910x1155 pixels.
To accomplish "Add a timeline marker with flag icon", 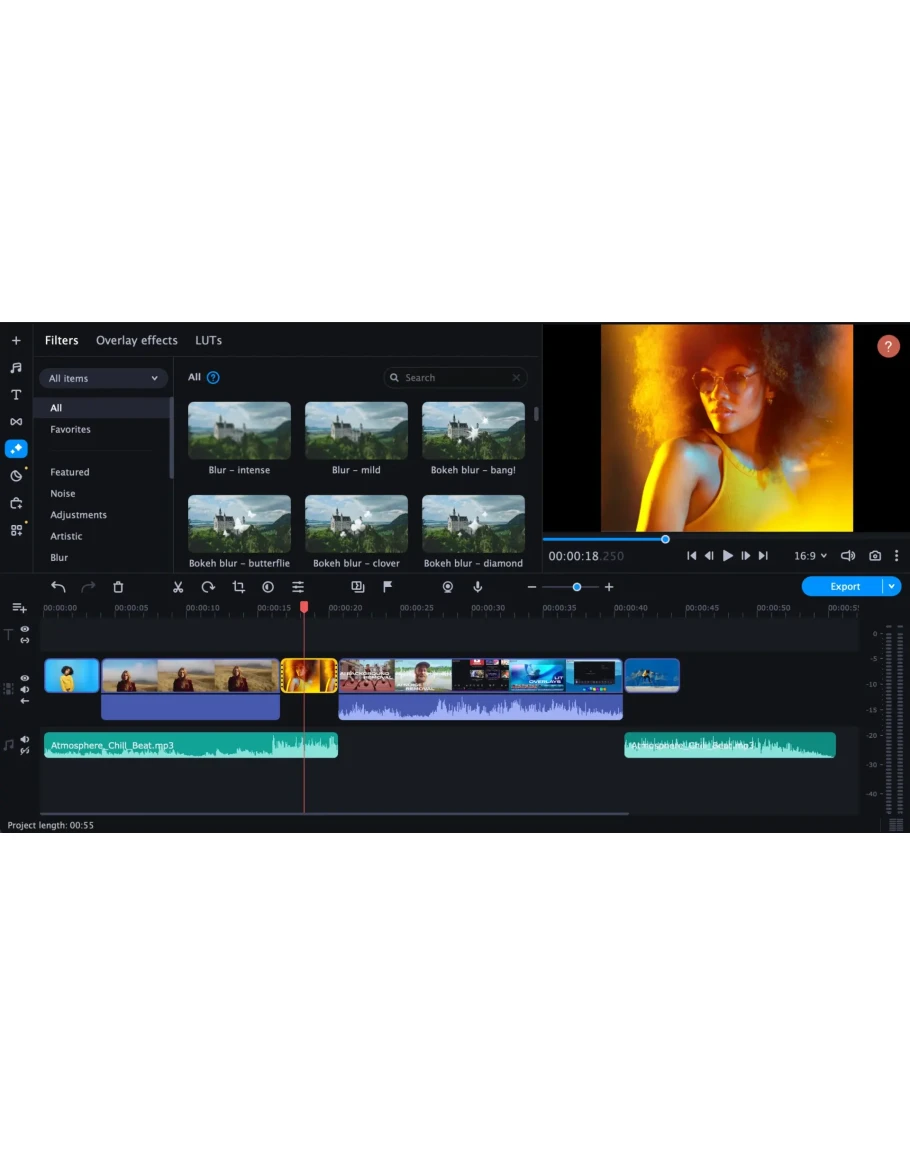I will tap(388, 587).
